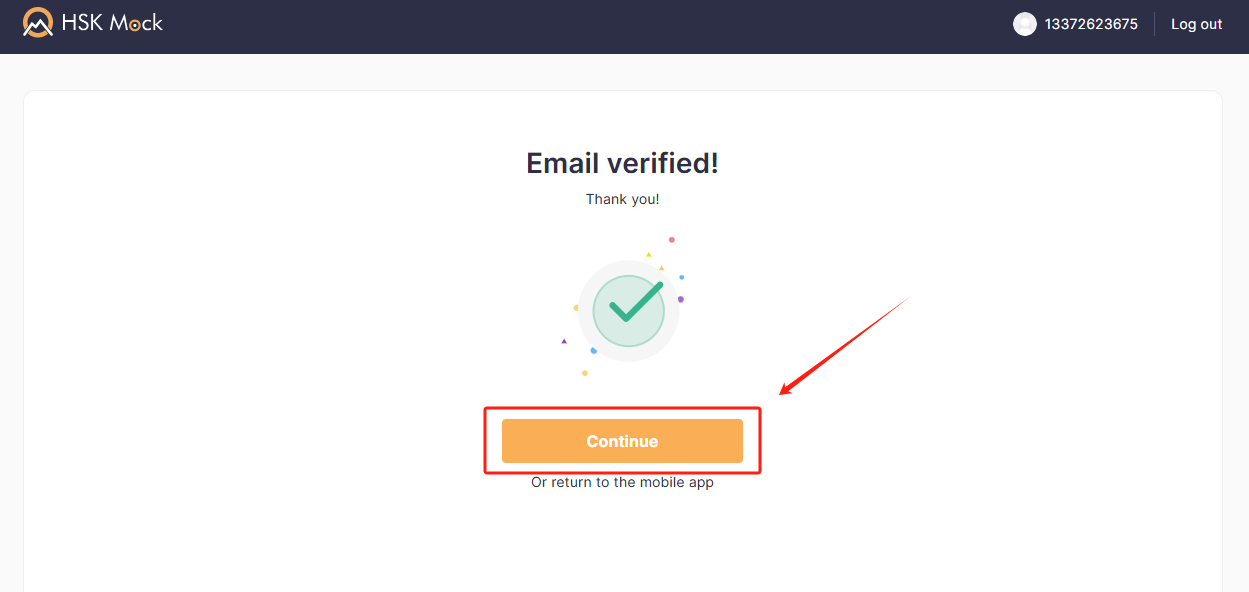Select the Log out option in the header
1249x592 pixels.
(x=1196, y=23)
